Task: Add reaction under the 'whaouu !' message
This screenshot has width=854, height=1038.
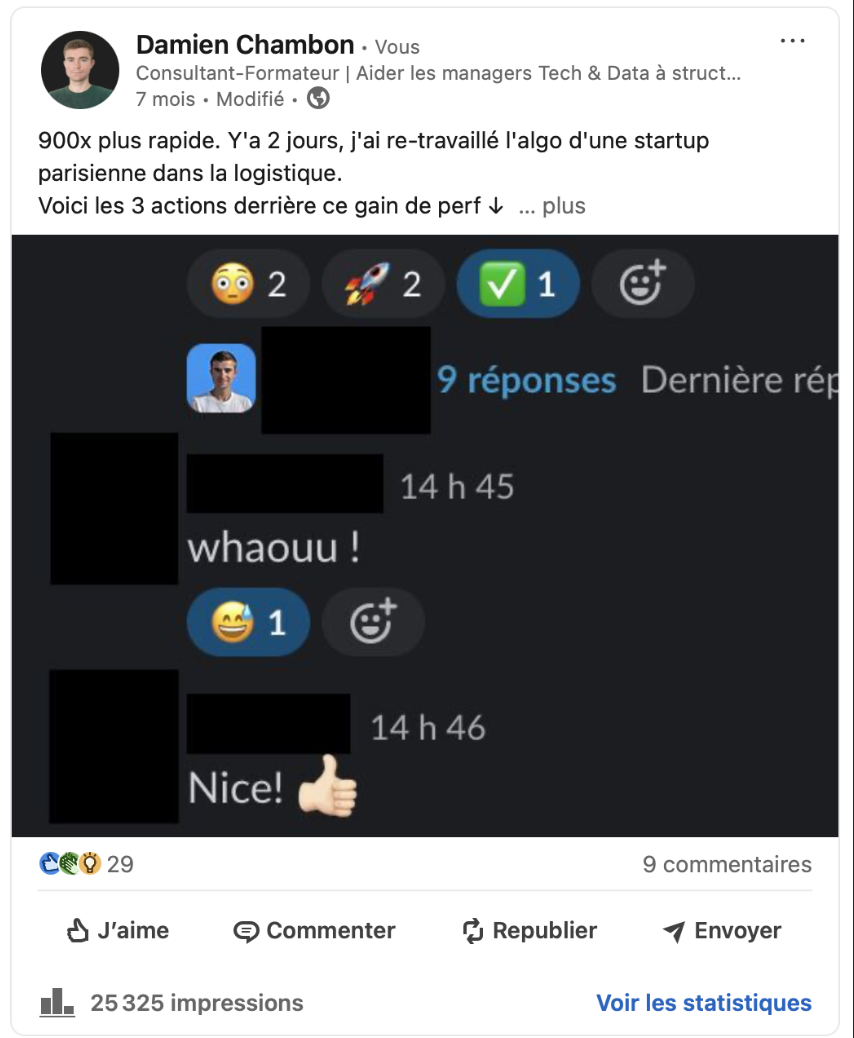Action: [x=373, y=622]
